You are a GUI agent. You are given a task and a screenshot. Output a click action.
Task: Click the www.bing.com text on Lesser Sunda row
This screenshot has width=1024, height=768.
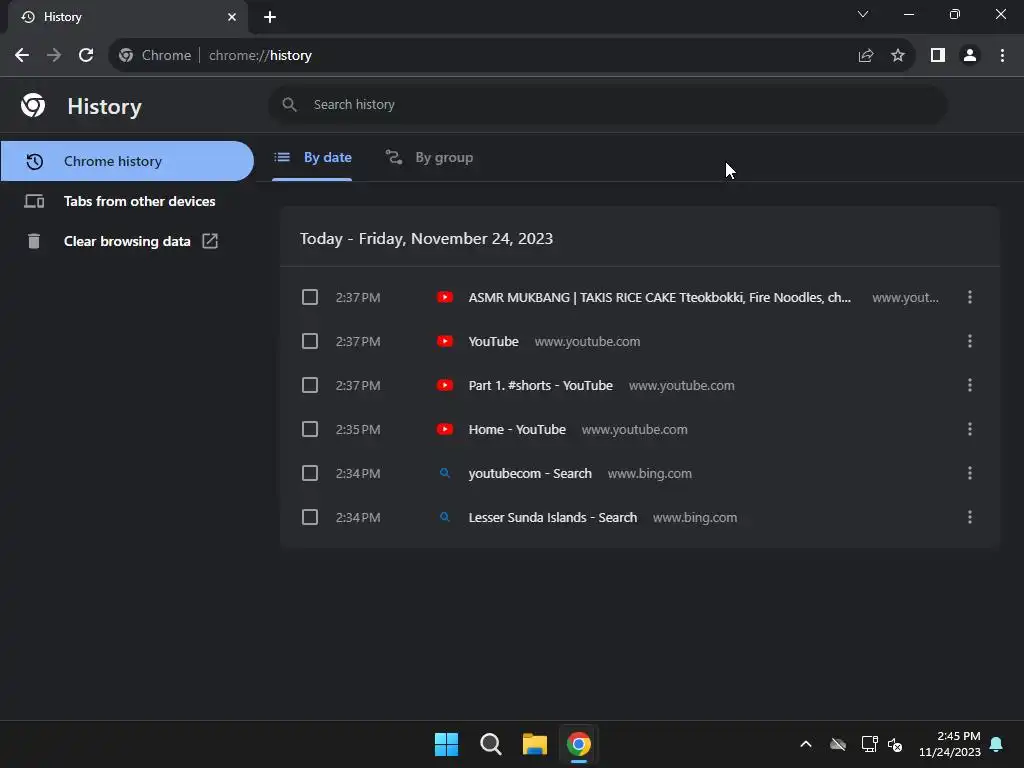(695, 517)
